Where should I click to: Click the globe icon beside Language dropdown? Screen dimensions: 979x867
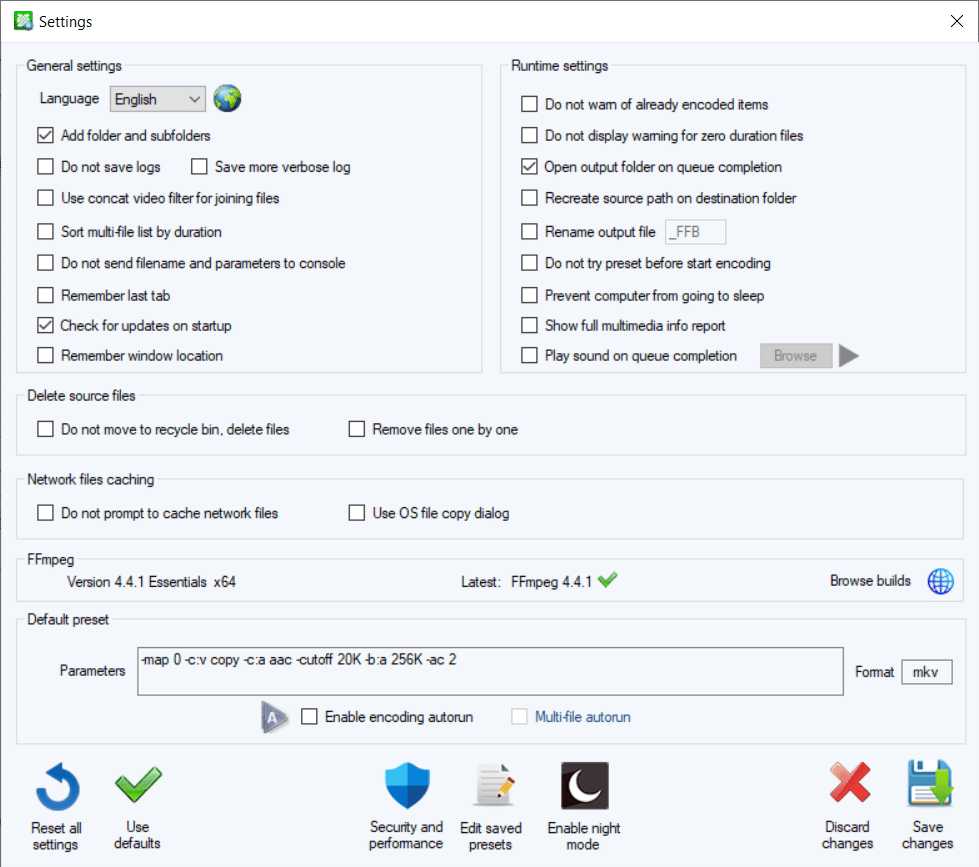click(x=228, y=98)
